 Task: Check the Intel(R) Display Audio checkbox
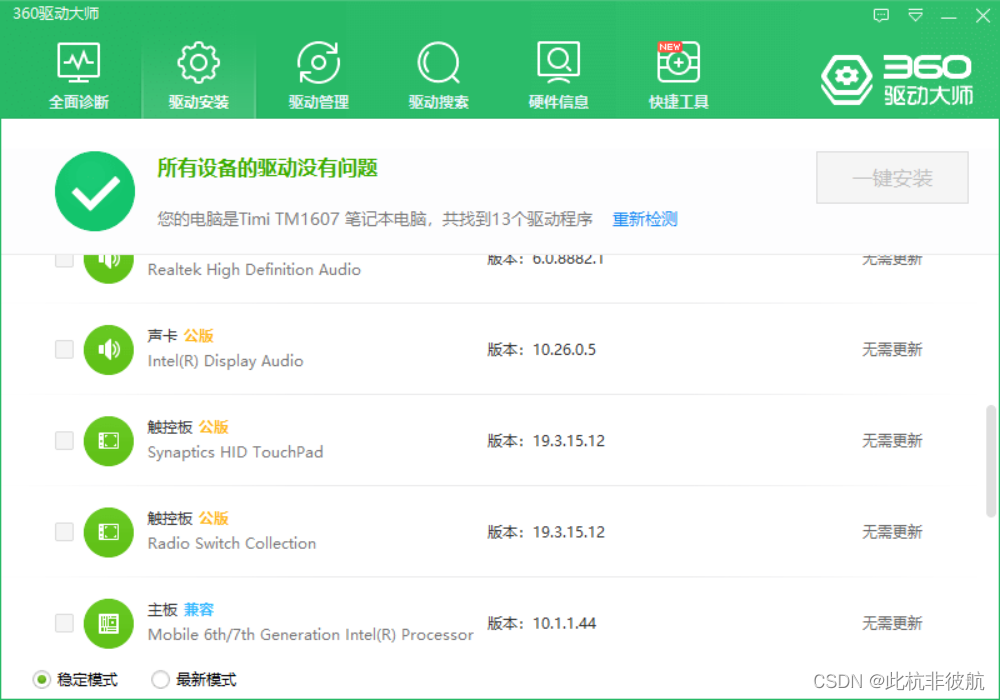point(64,349)
